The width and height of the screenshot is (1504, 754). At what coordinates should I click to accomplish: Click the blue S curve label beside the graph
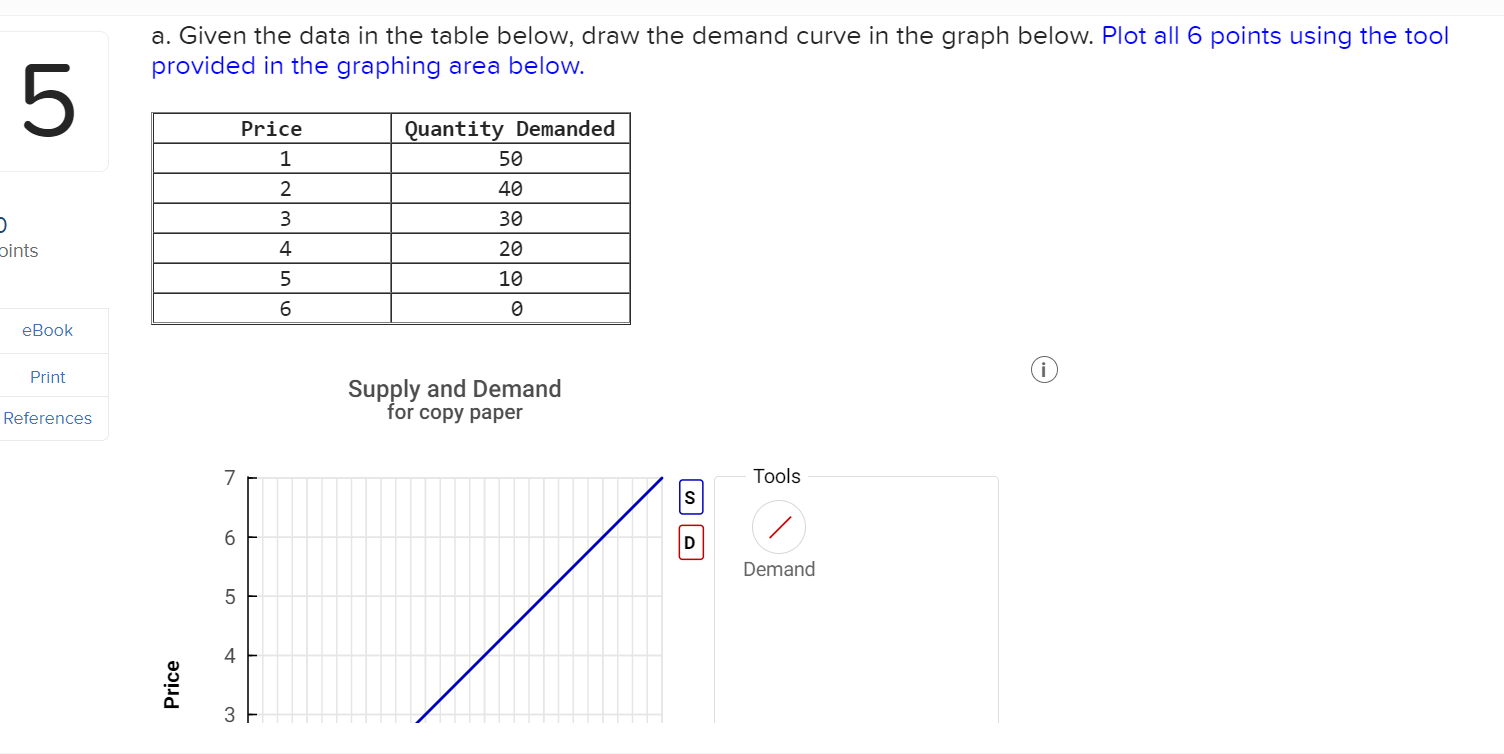click(690, 496)
